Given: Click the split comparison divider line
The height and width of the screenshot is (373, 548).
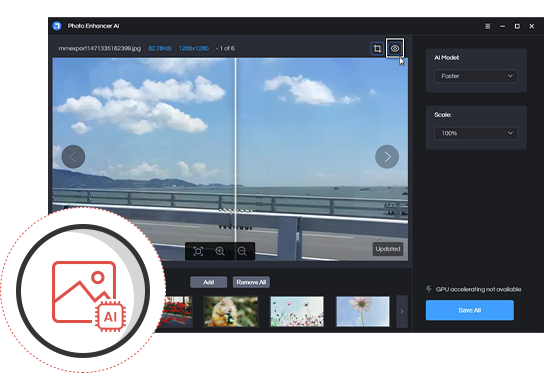Looking at the screenshot, I should click(236, 159).
